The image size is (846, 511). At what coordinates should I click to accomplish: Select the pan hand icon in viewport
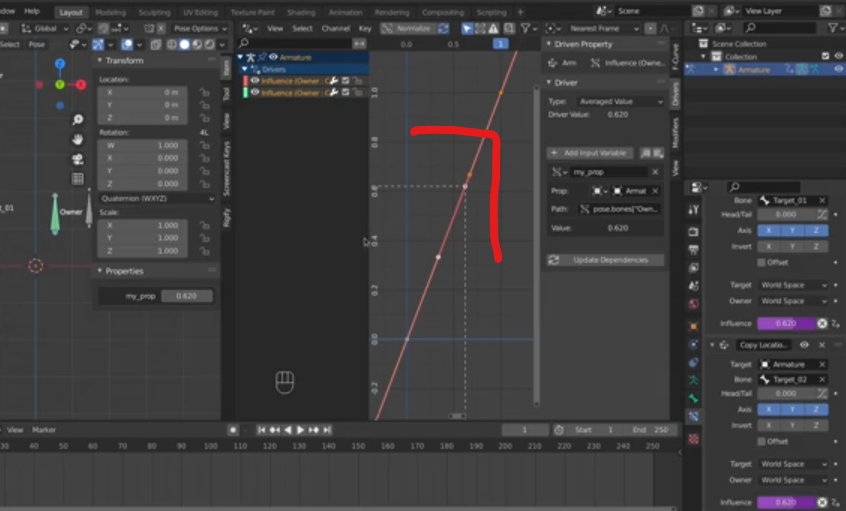point(78,139)
